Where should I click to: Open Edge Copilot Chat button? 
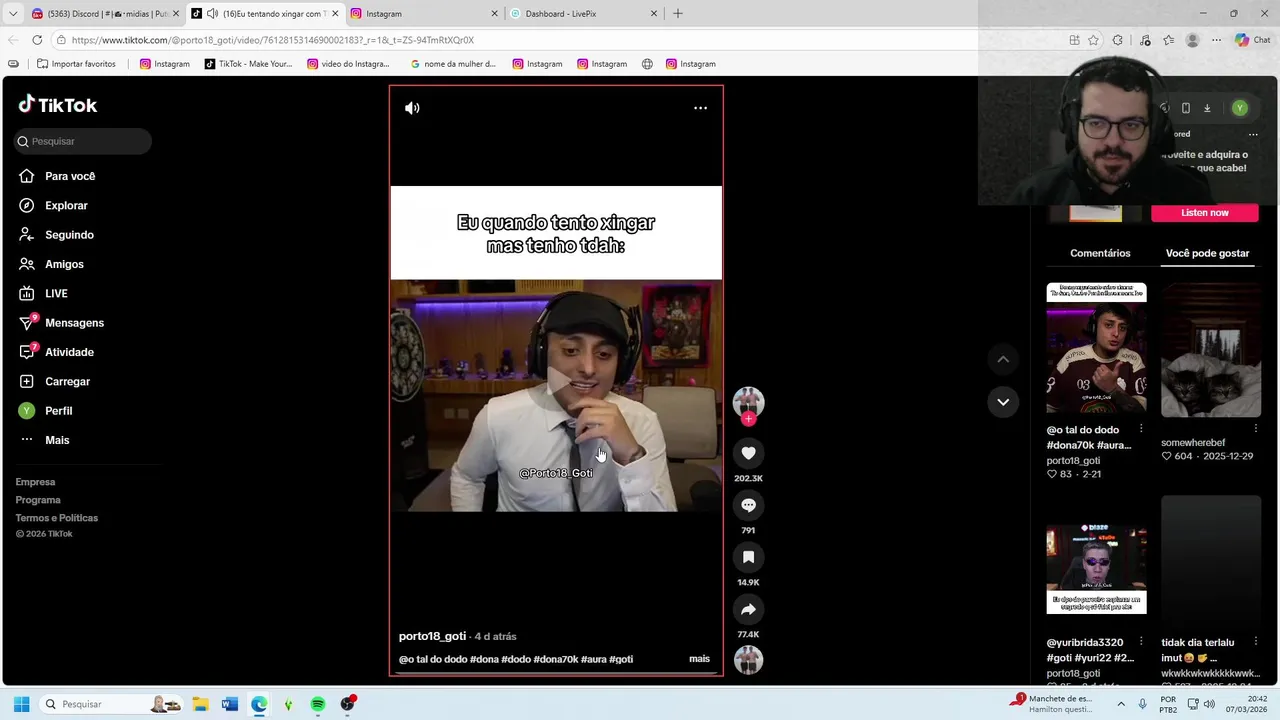pyautogui.click(x=1252, y=40)
